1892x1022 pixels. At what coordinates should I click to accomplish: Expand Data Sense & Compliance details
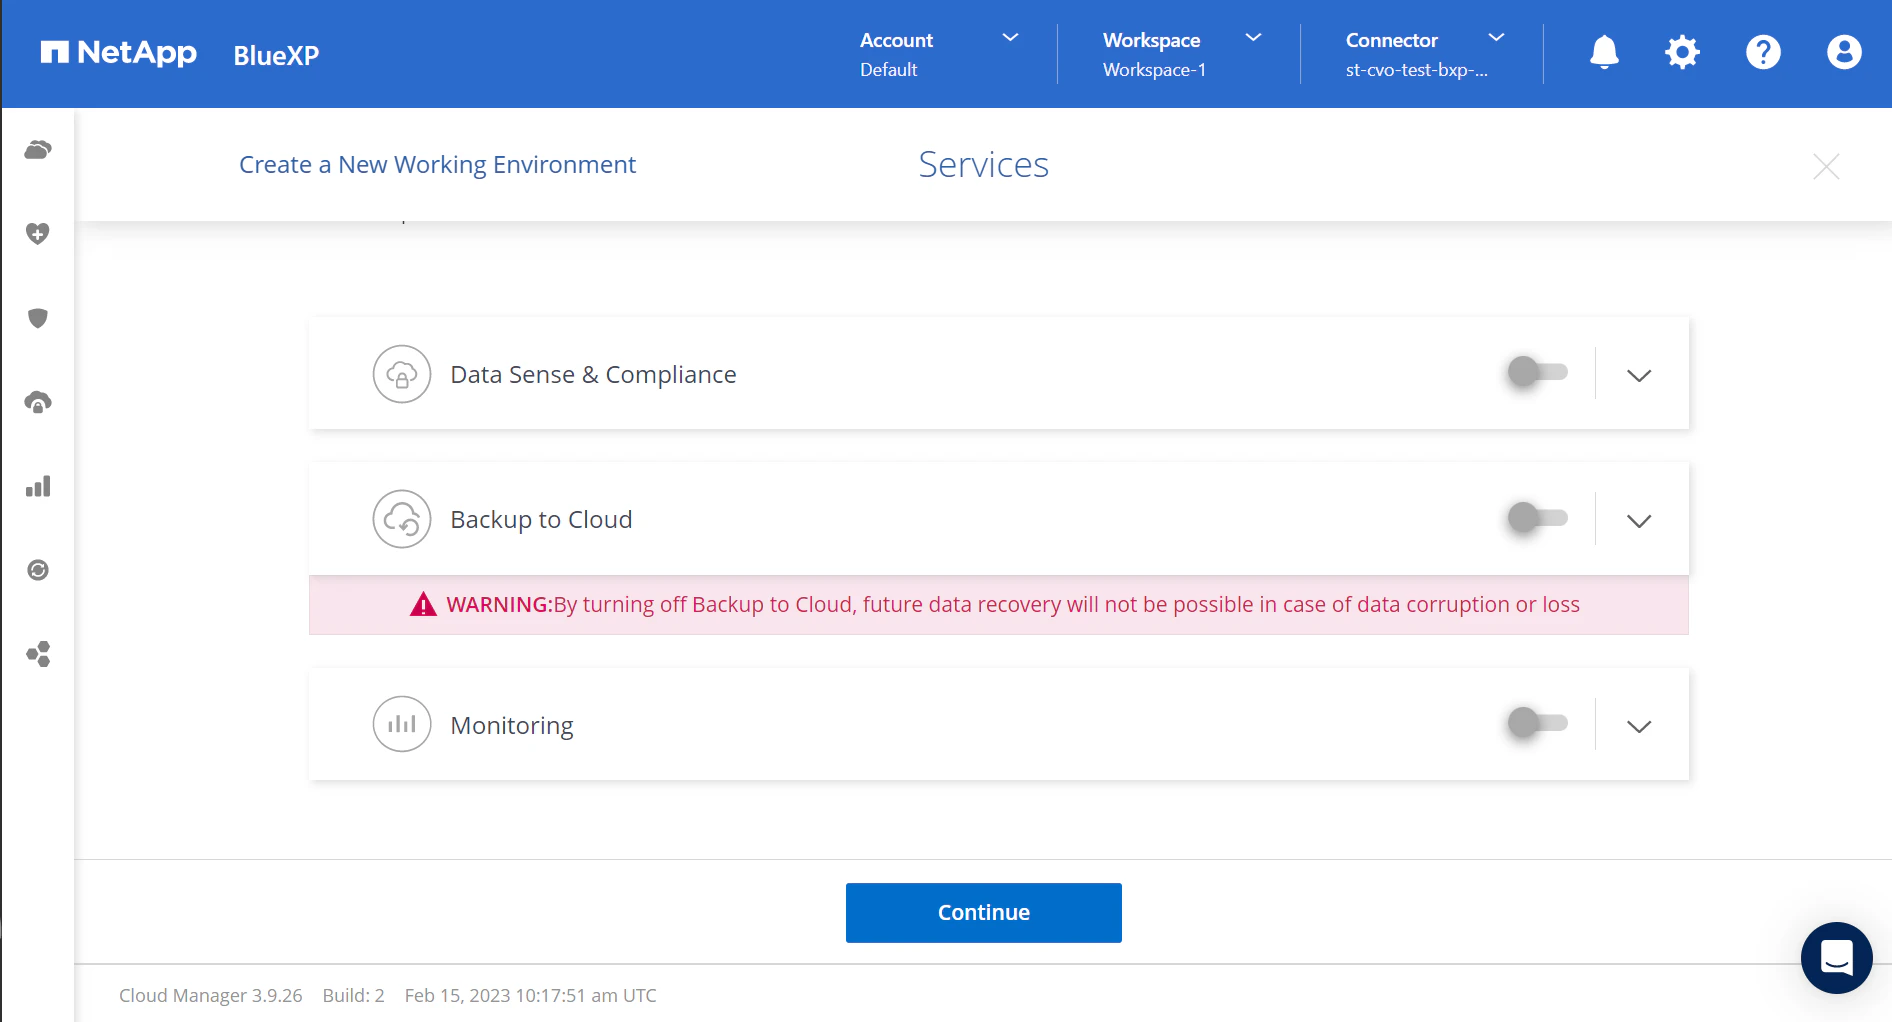click(1639, 375)
